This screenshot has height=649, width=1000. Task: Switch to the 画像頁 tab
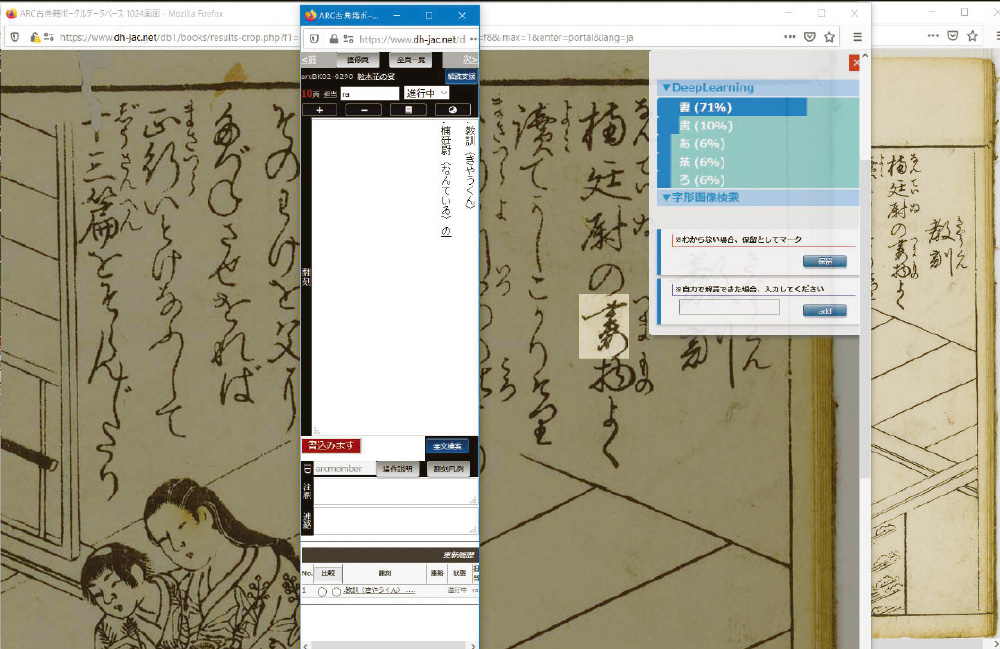pos(358,60)
